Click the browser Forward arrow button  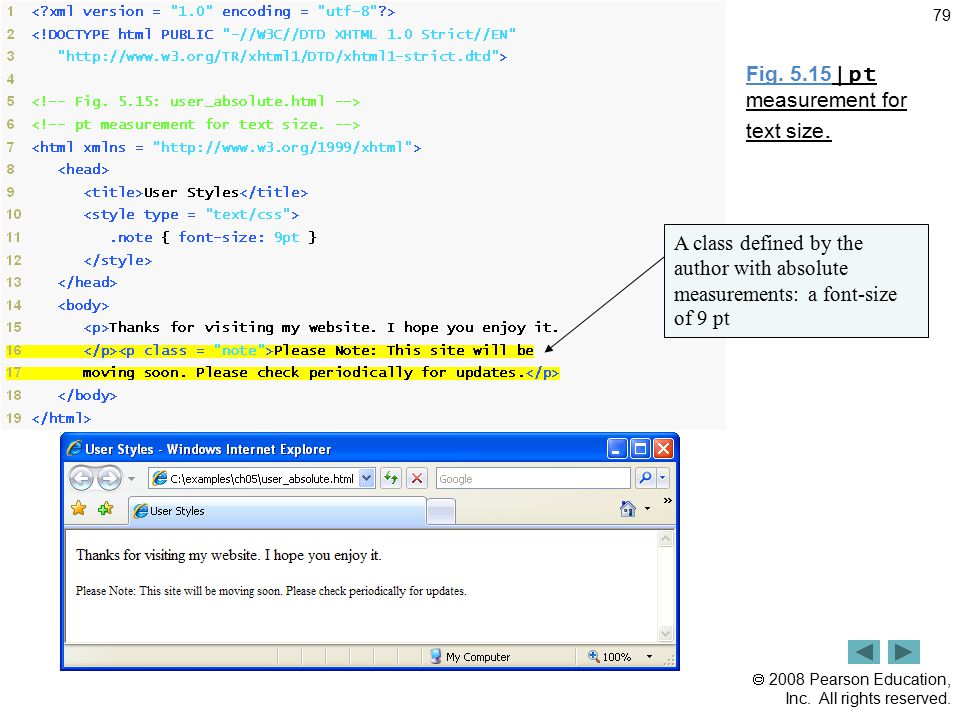click(109, 478)
